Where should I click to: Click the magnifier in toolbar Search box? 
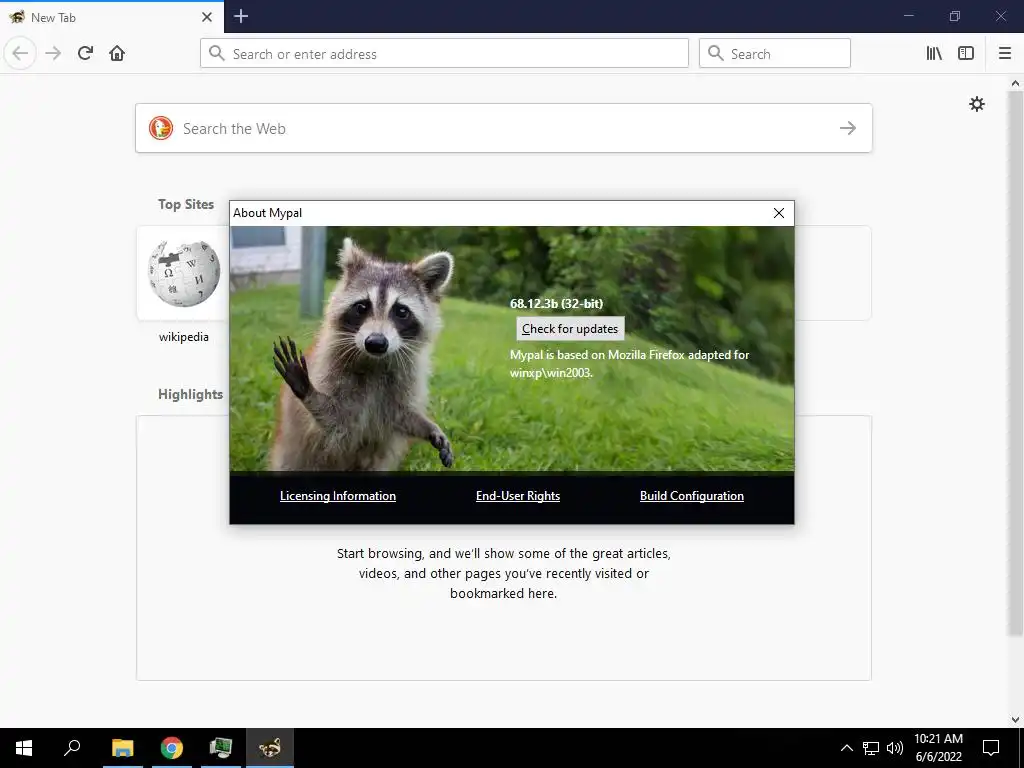pyautogui.click(x=716, y=54)
